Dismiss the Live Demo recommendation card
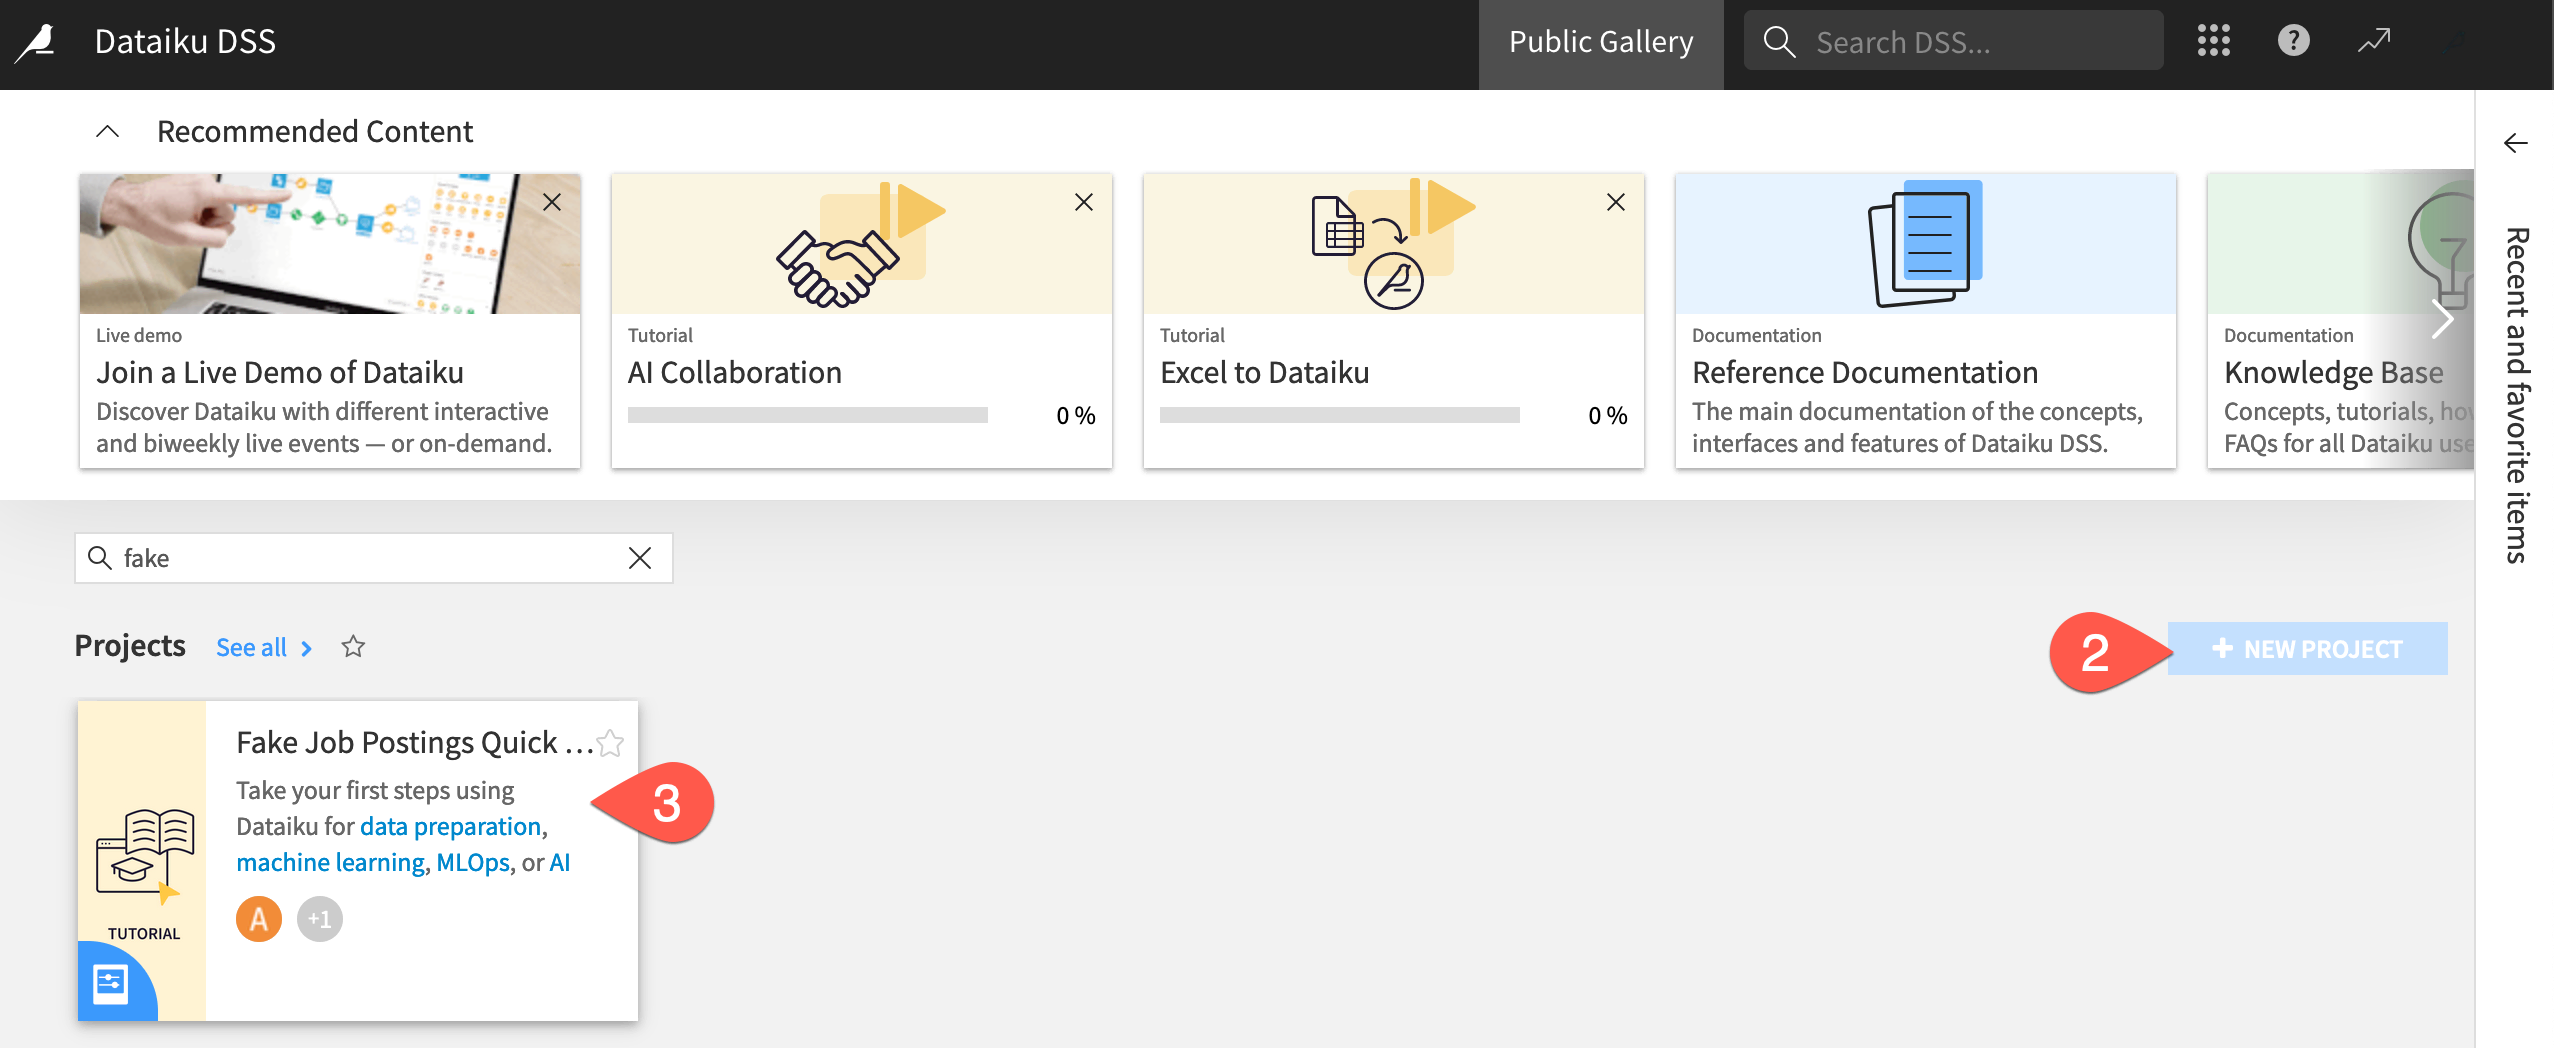 pos(551,202)
